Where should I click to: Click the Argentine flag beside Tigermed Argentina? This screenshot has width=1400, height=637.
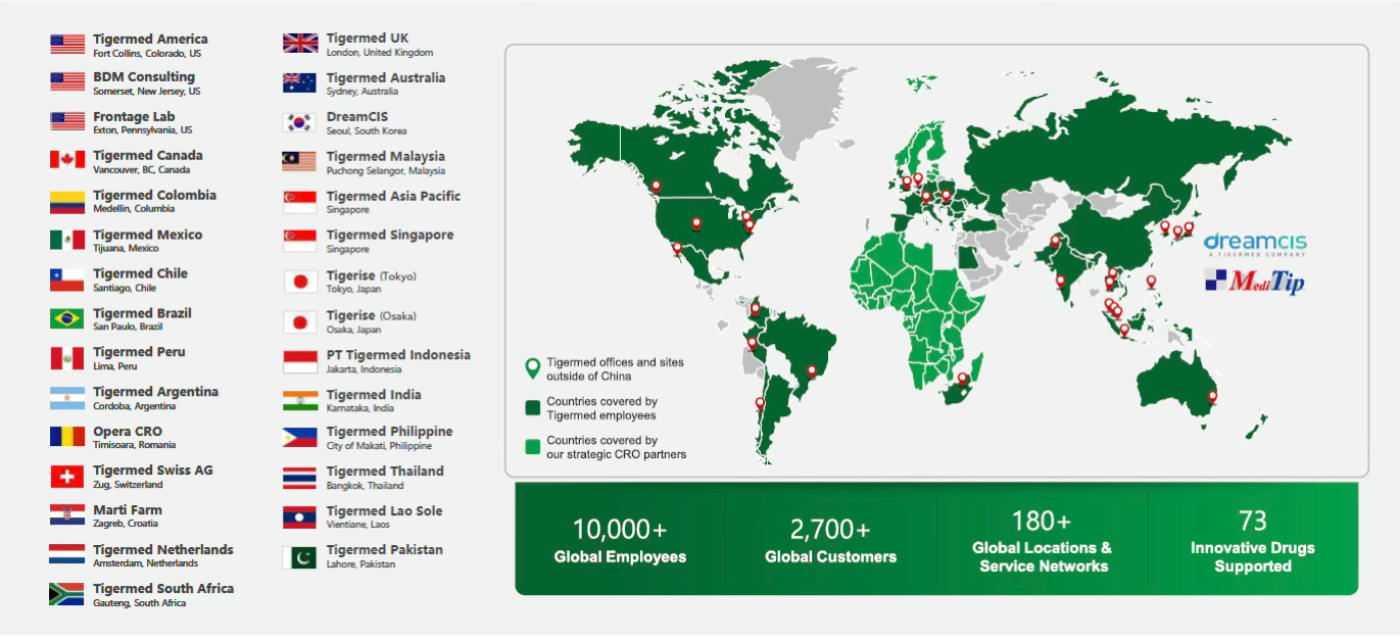click(67, 398)
